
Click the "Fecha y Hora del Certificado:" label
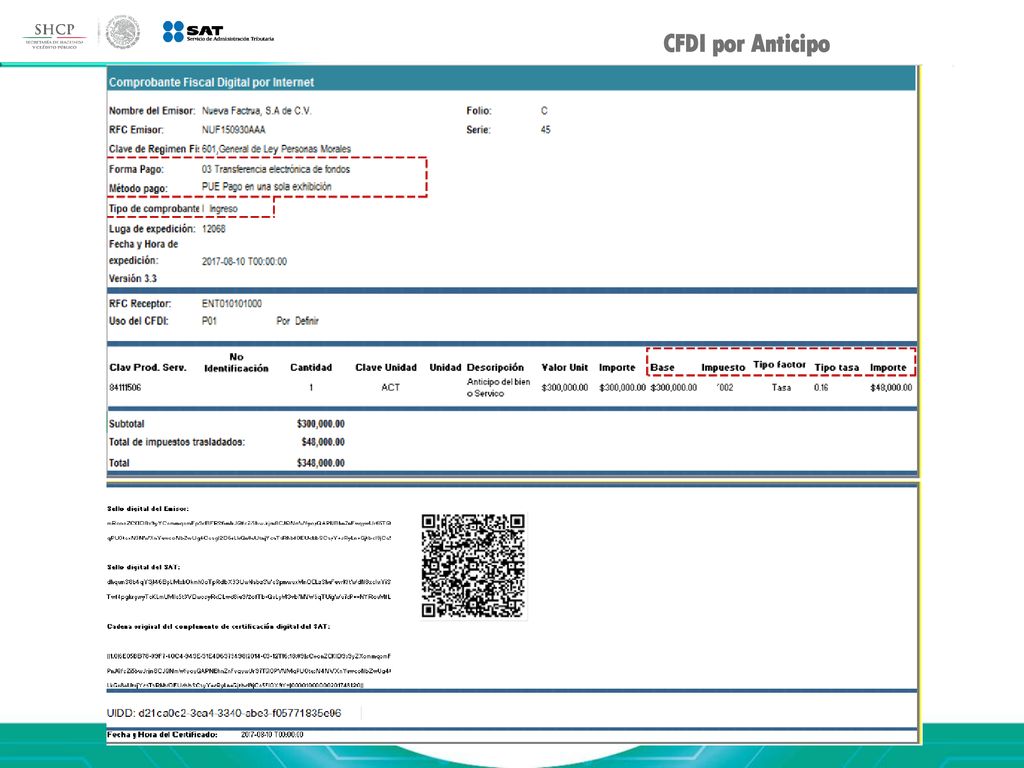click(x=162, y=735)
